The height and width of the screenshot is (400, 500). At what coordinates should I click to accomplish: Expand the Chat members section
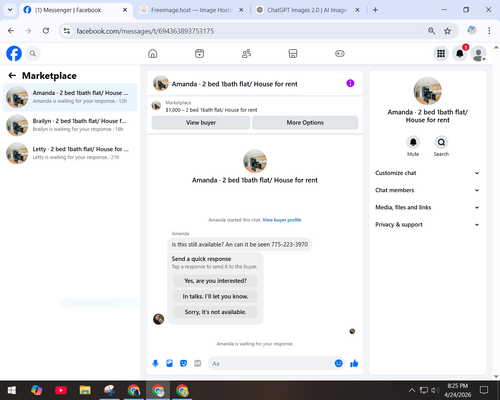click(427, 190)
